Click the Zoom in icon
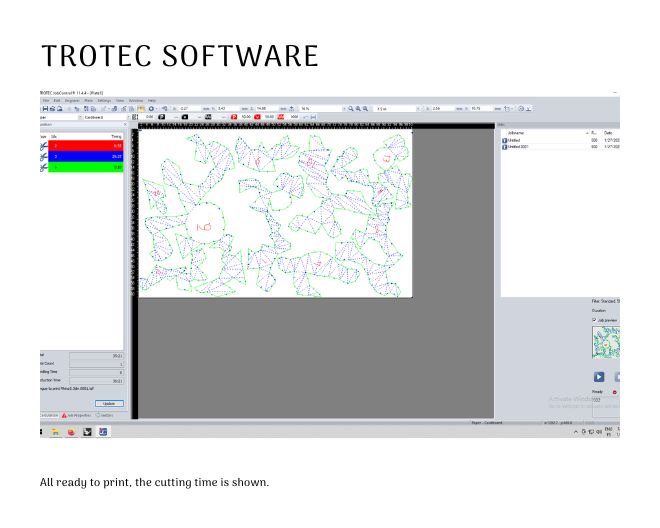Screen dimensions: 660x528 [358, 109]
